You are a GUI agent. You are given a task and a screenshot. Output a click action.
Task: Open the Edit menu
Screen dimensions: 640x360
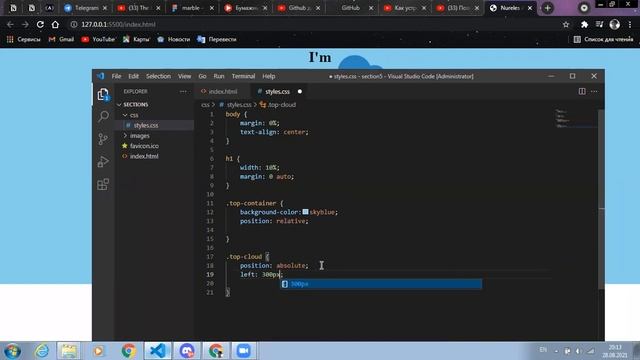click(133, 76)
